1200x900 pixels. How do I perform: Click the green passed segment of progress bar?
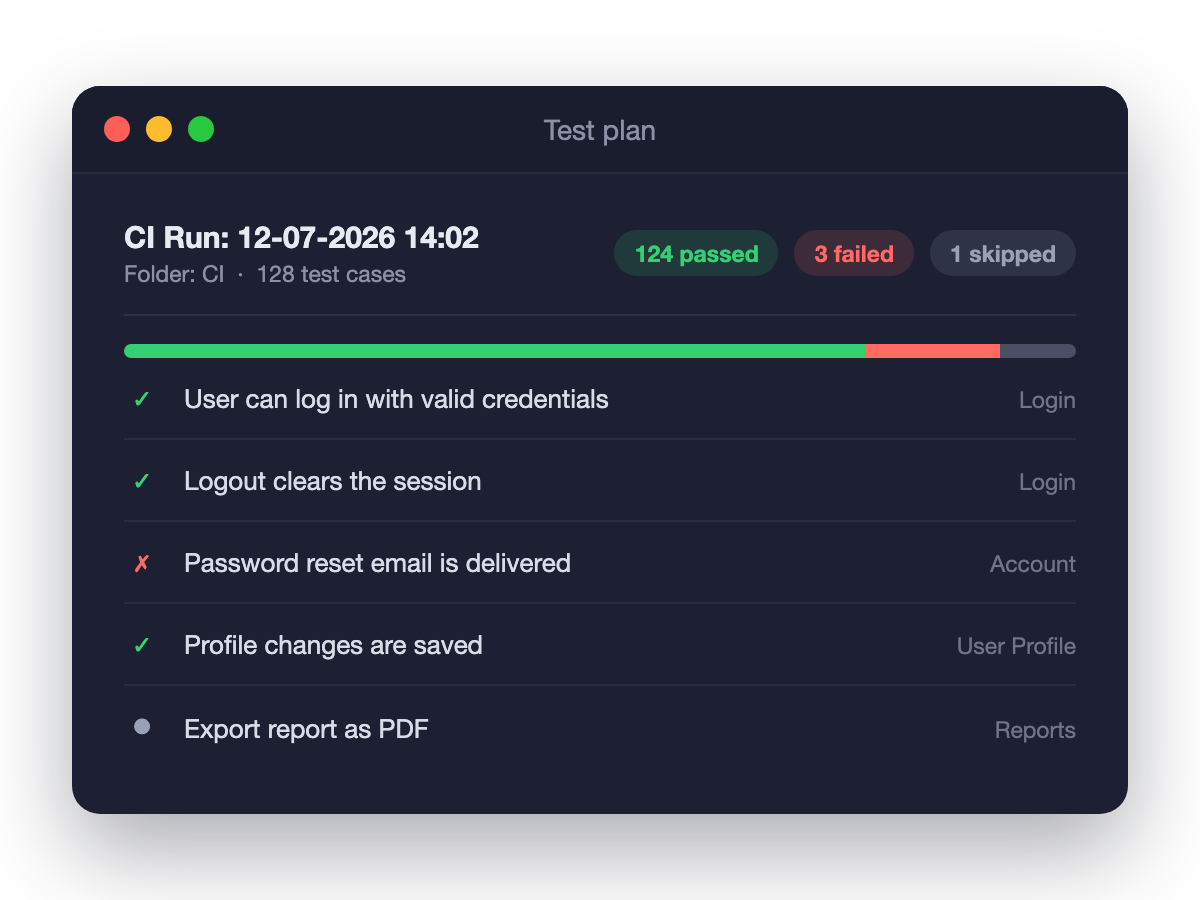(495, 351)
